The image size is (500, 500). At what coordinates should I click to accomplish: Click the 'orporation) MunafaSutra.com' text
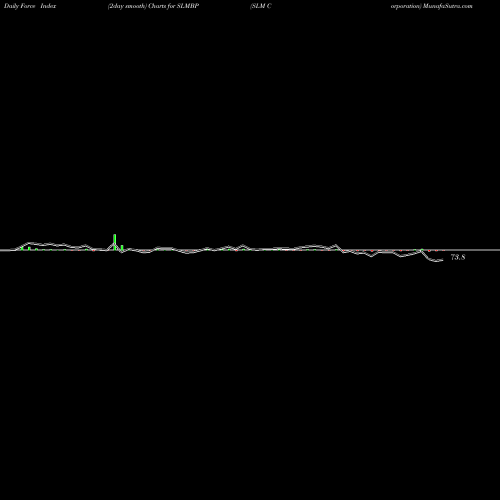tap(432, 6)
